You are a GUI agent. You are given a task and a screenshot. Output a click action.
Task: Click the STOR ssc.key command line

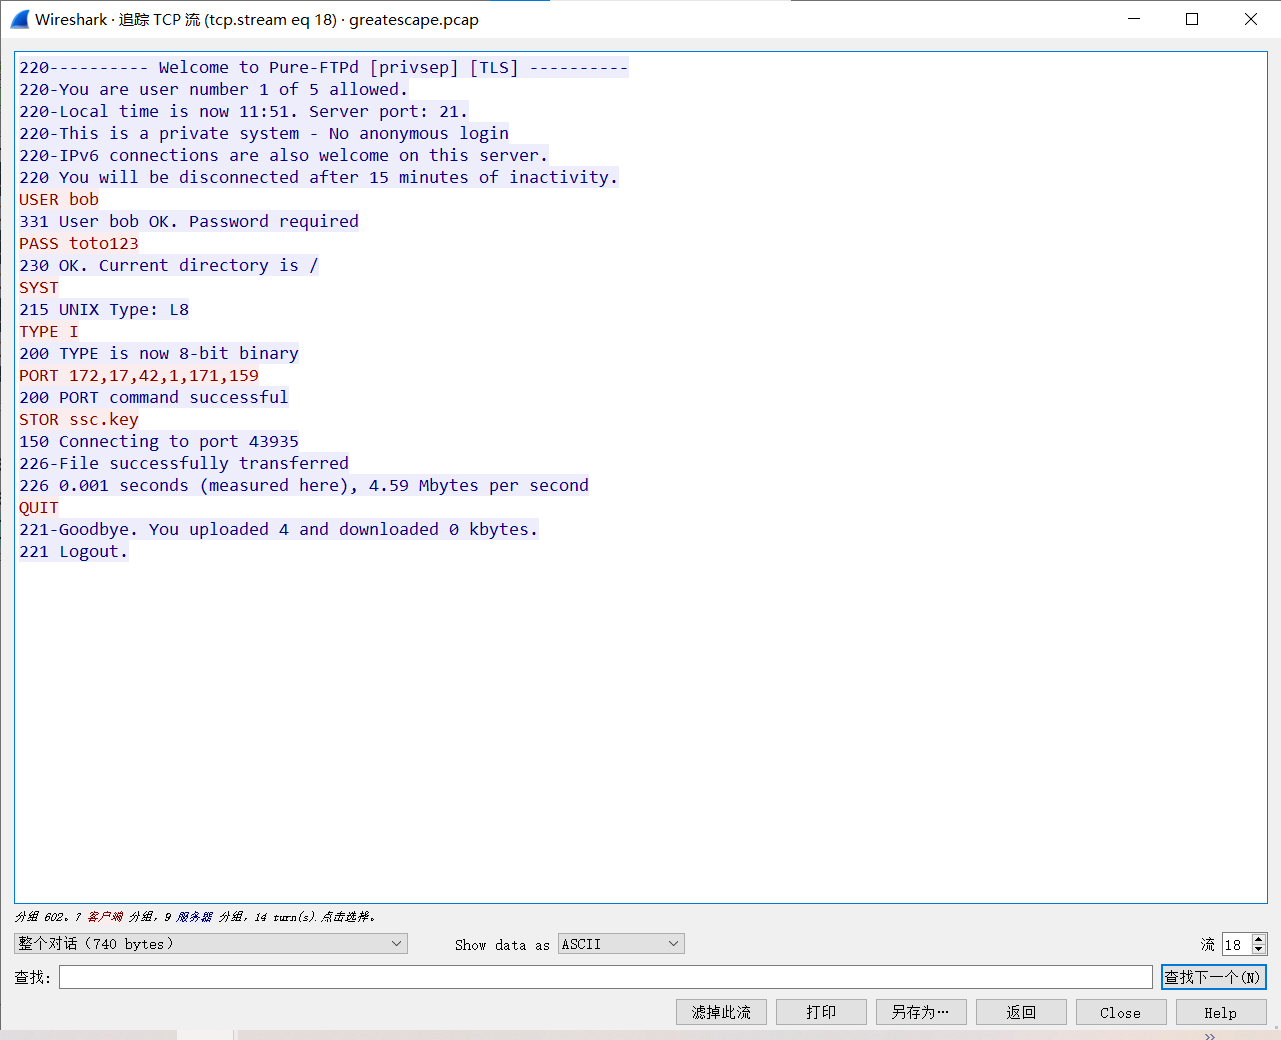[x=79, y=420]
